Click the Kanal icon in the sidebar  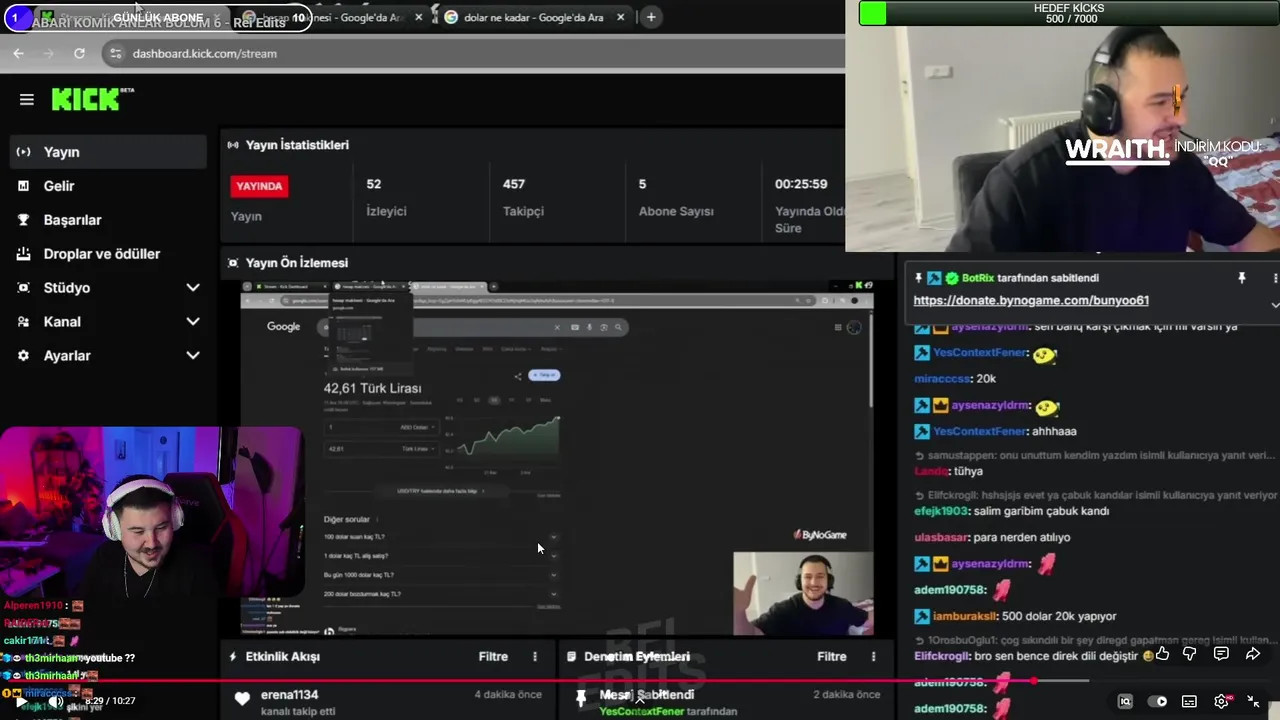(x=23, y=322)
